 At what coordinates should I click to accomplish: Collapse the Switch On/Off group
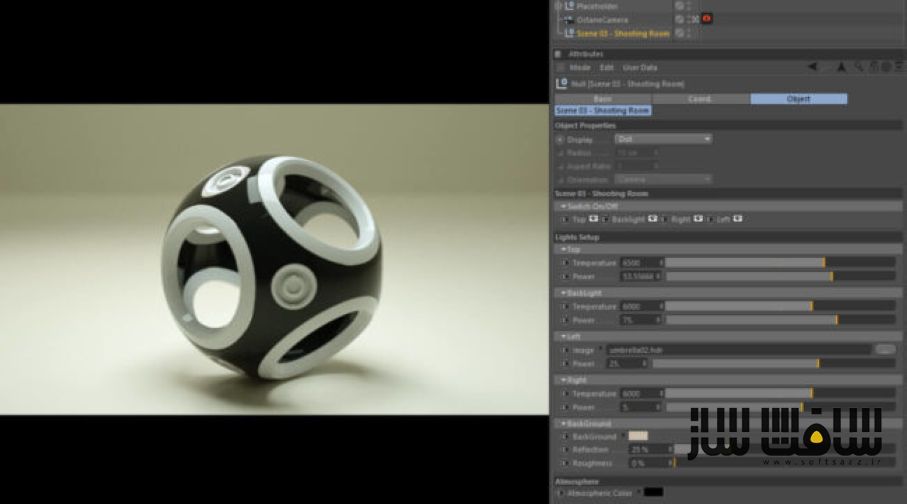pyautogui.click(x=563, y=206)
